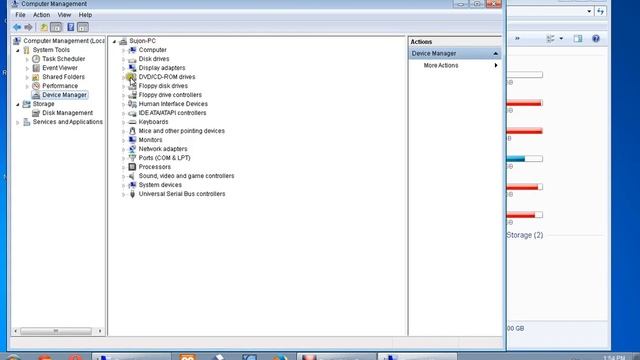Click the Forward arrow toolbar icon
This screenshot has height=360, width=640.
28,27
